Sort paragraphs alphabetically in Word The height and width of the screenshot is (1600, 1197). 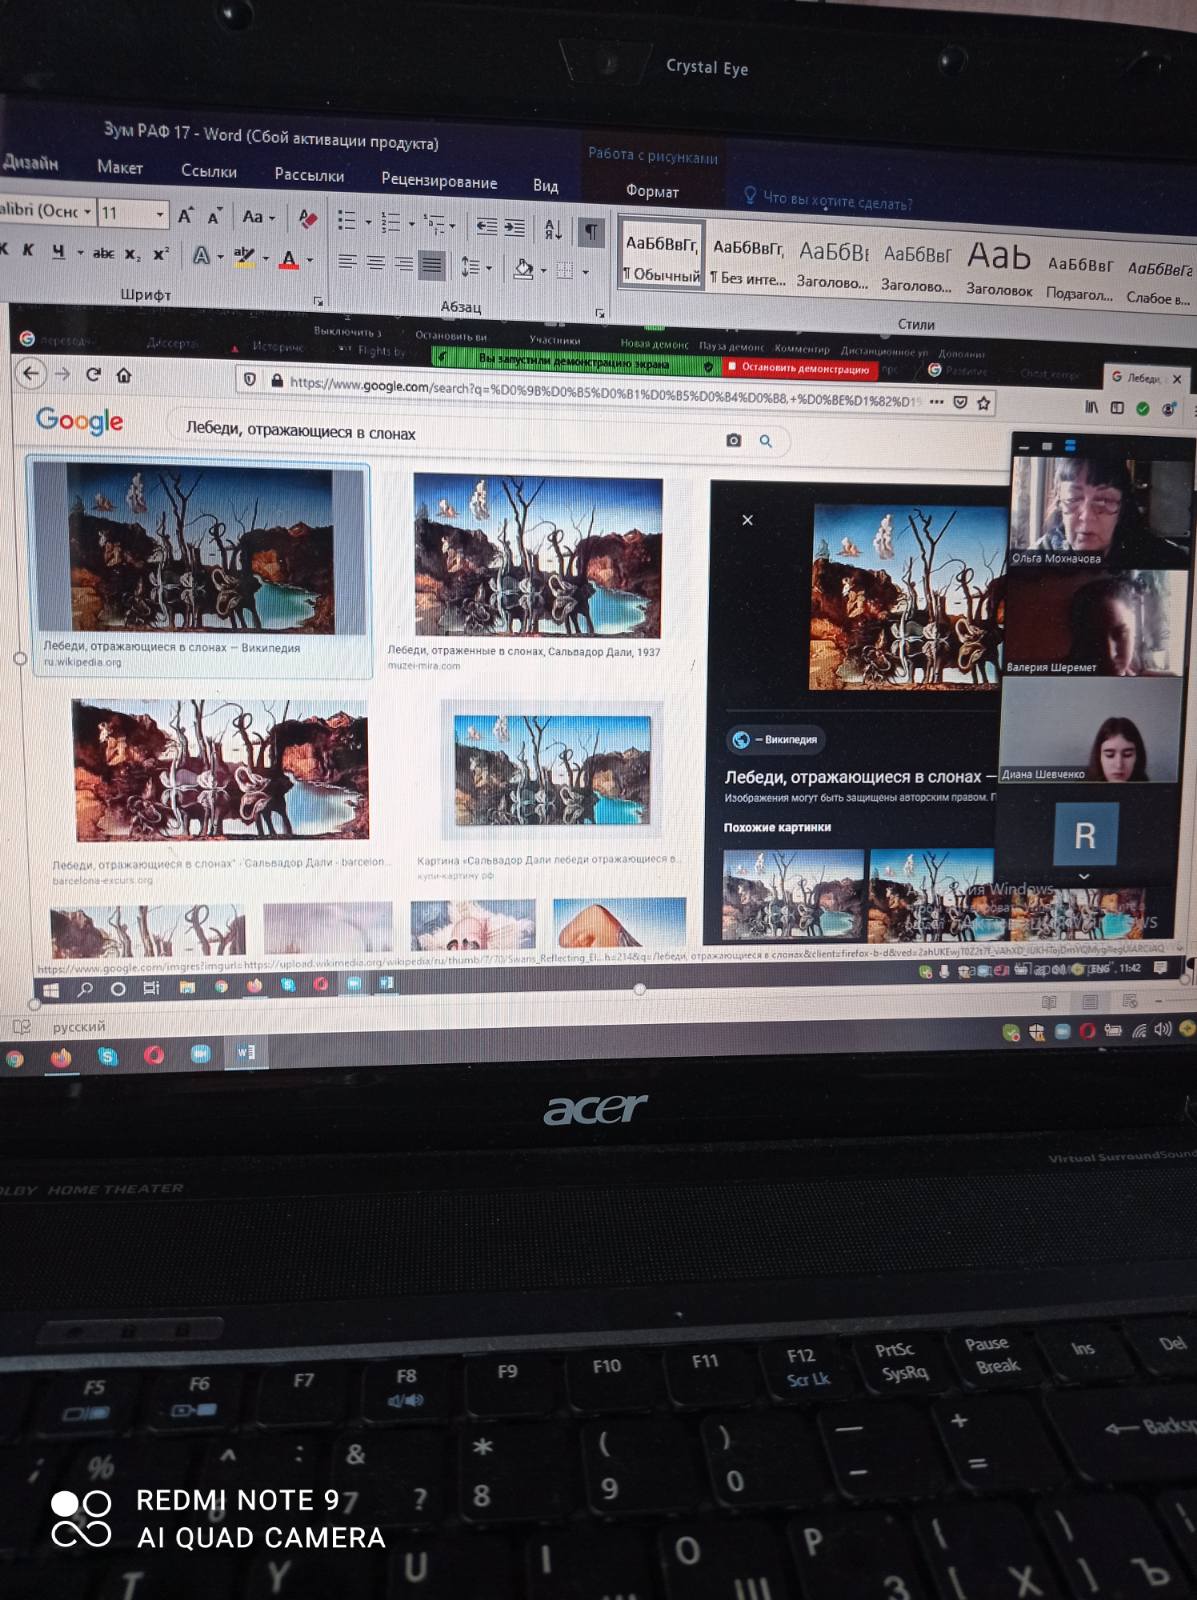tap(553, 229)
